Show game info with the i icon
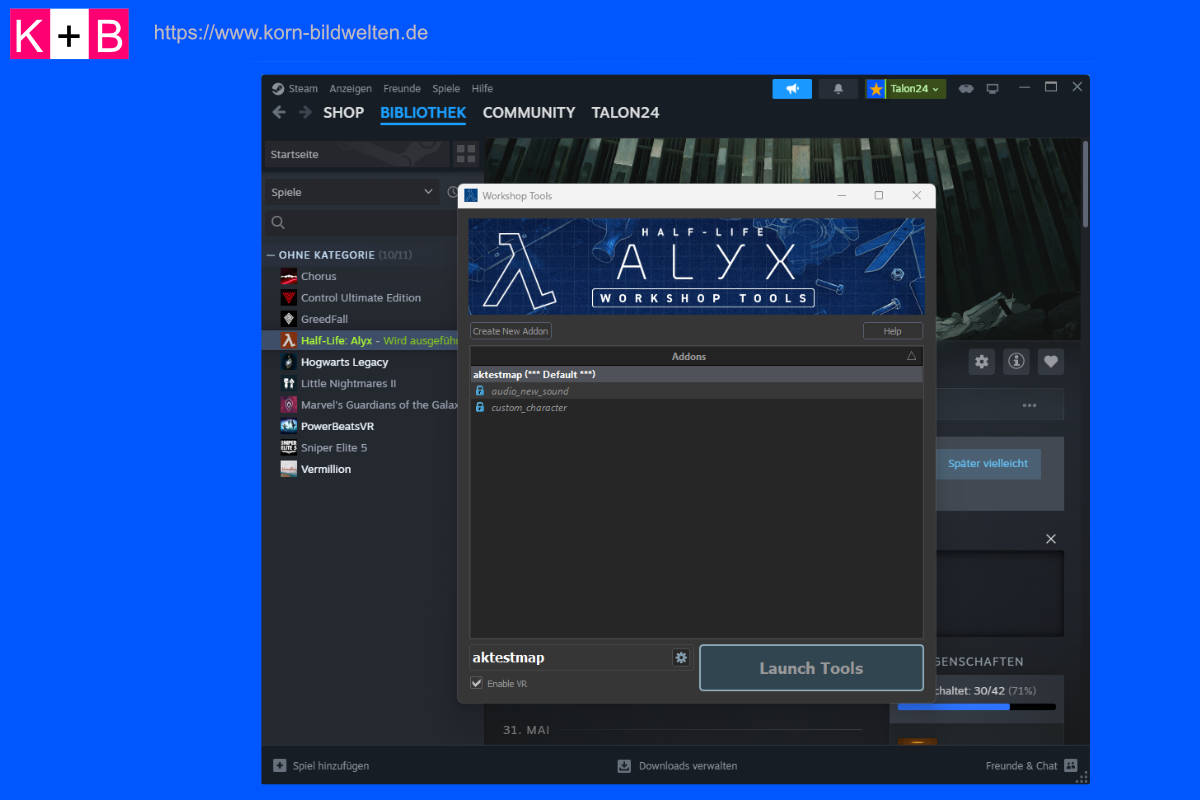 [1016, 361]
